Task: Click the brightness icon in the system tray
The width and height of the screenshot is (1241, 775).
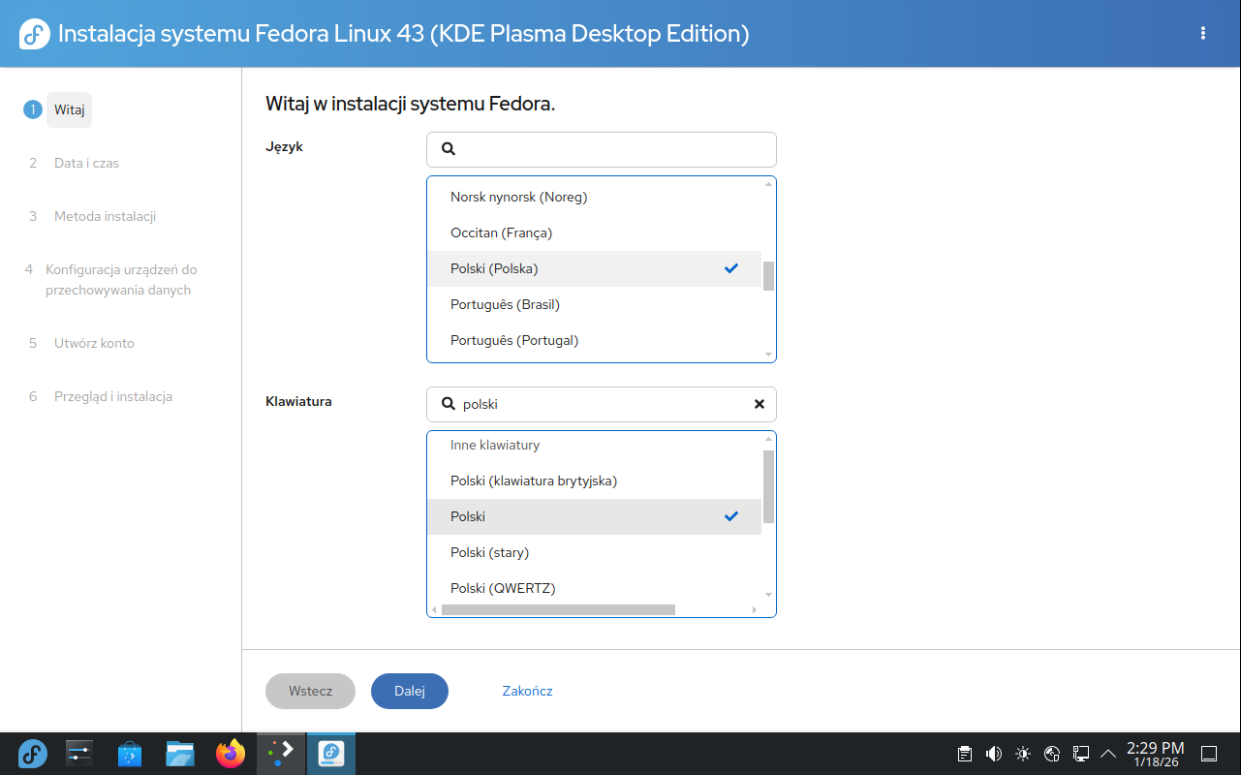Action: click(1022, 753)
